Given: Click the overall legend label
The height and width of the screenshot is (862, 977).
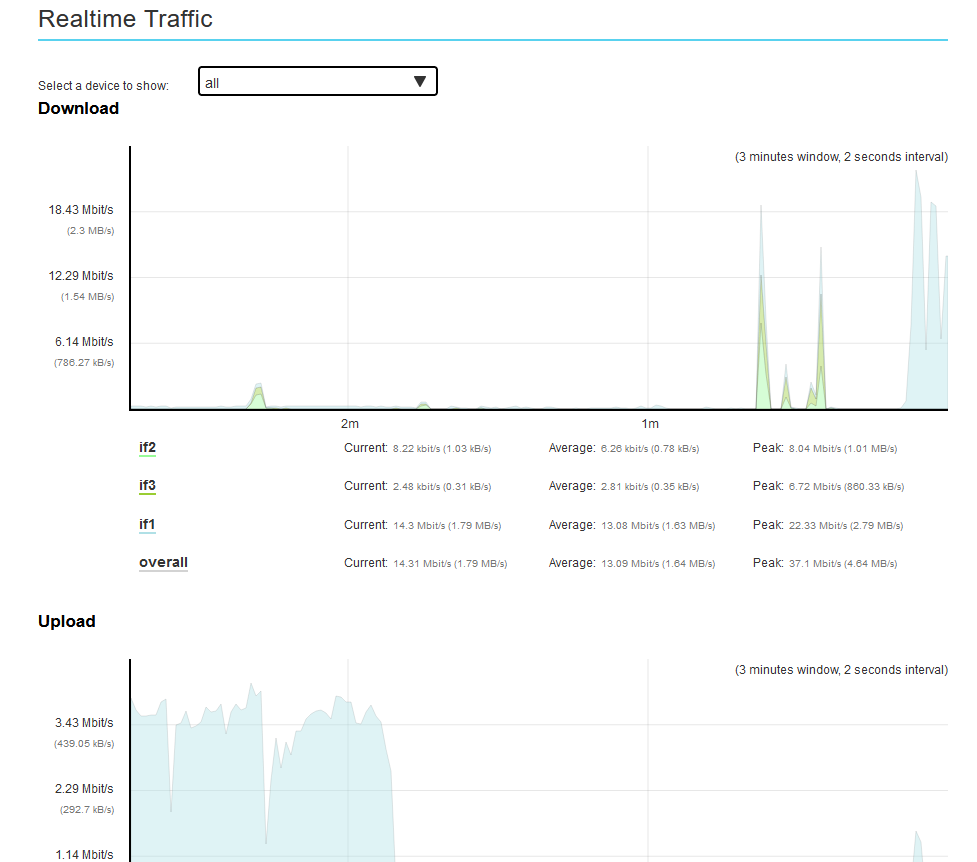Looking at the screenshot, I should pos(163,562).
